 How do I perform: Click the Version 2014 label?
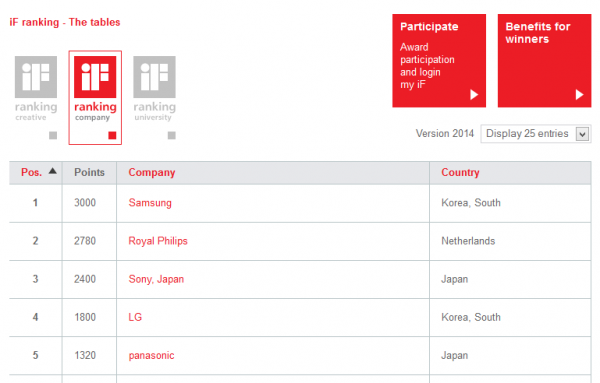click(445, 134)
